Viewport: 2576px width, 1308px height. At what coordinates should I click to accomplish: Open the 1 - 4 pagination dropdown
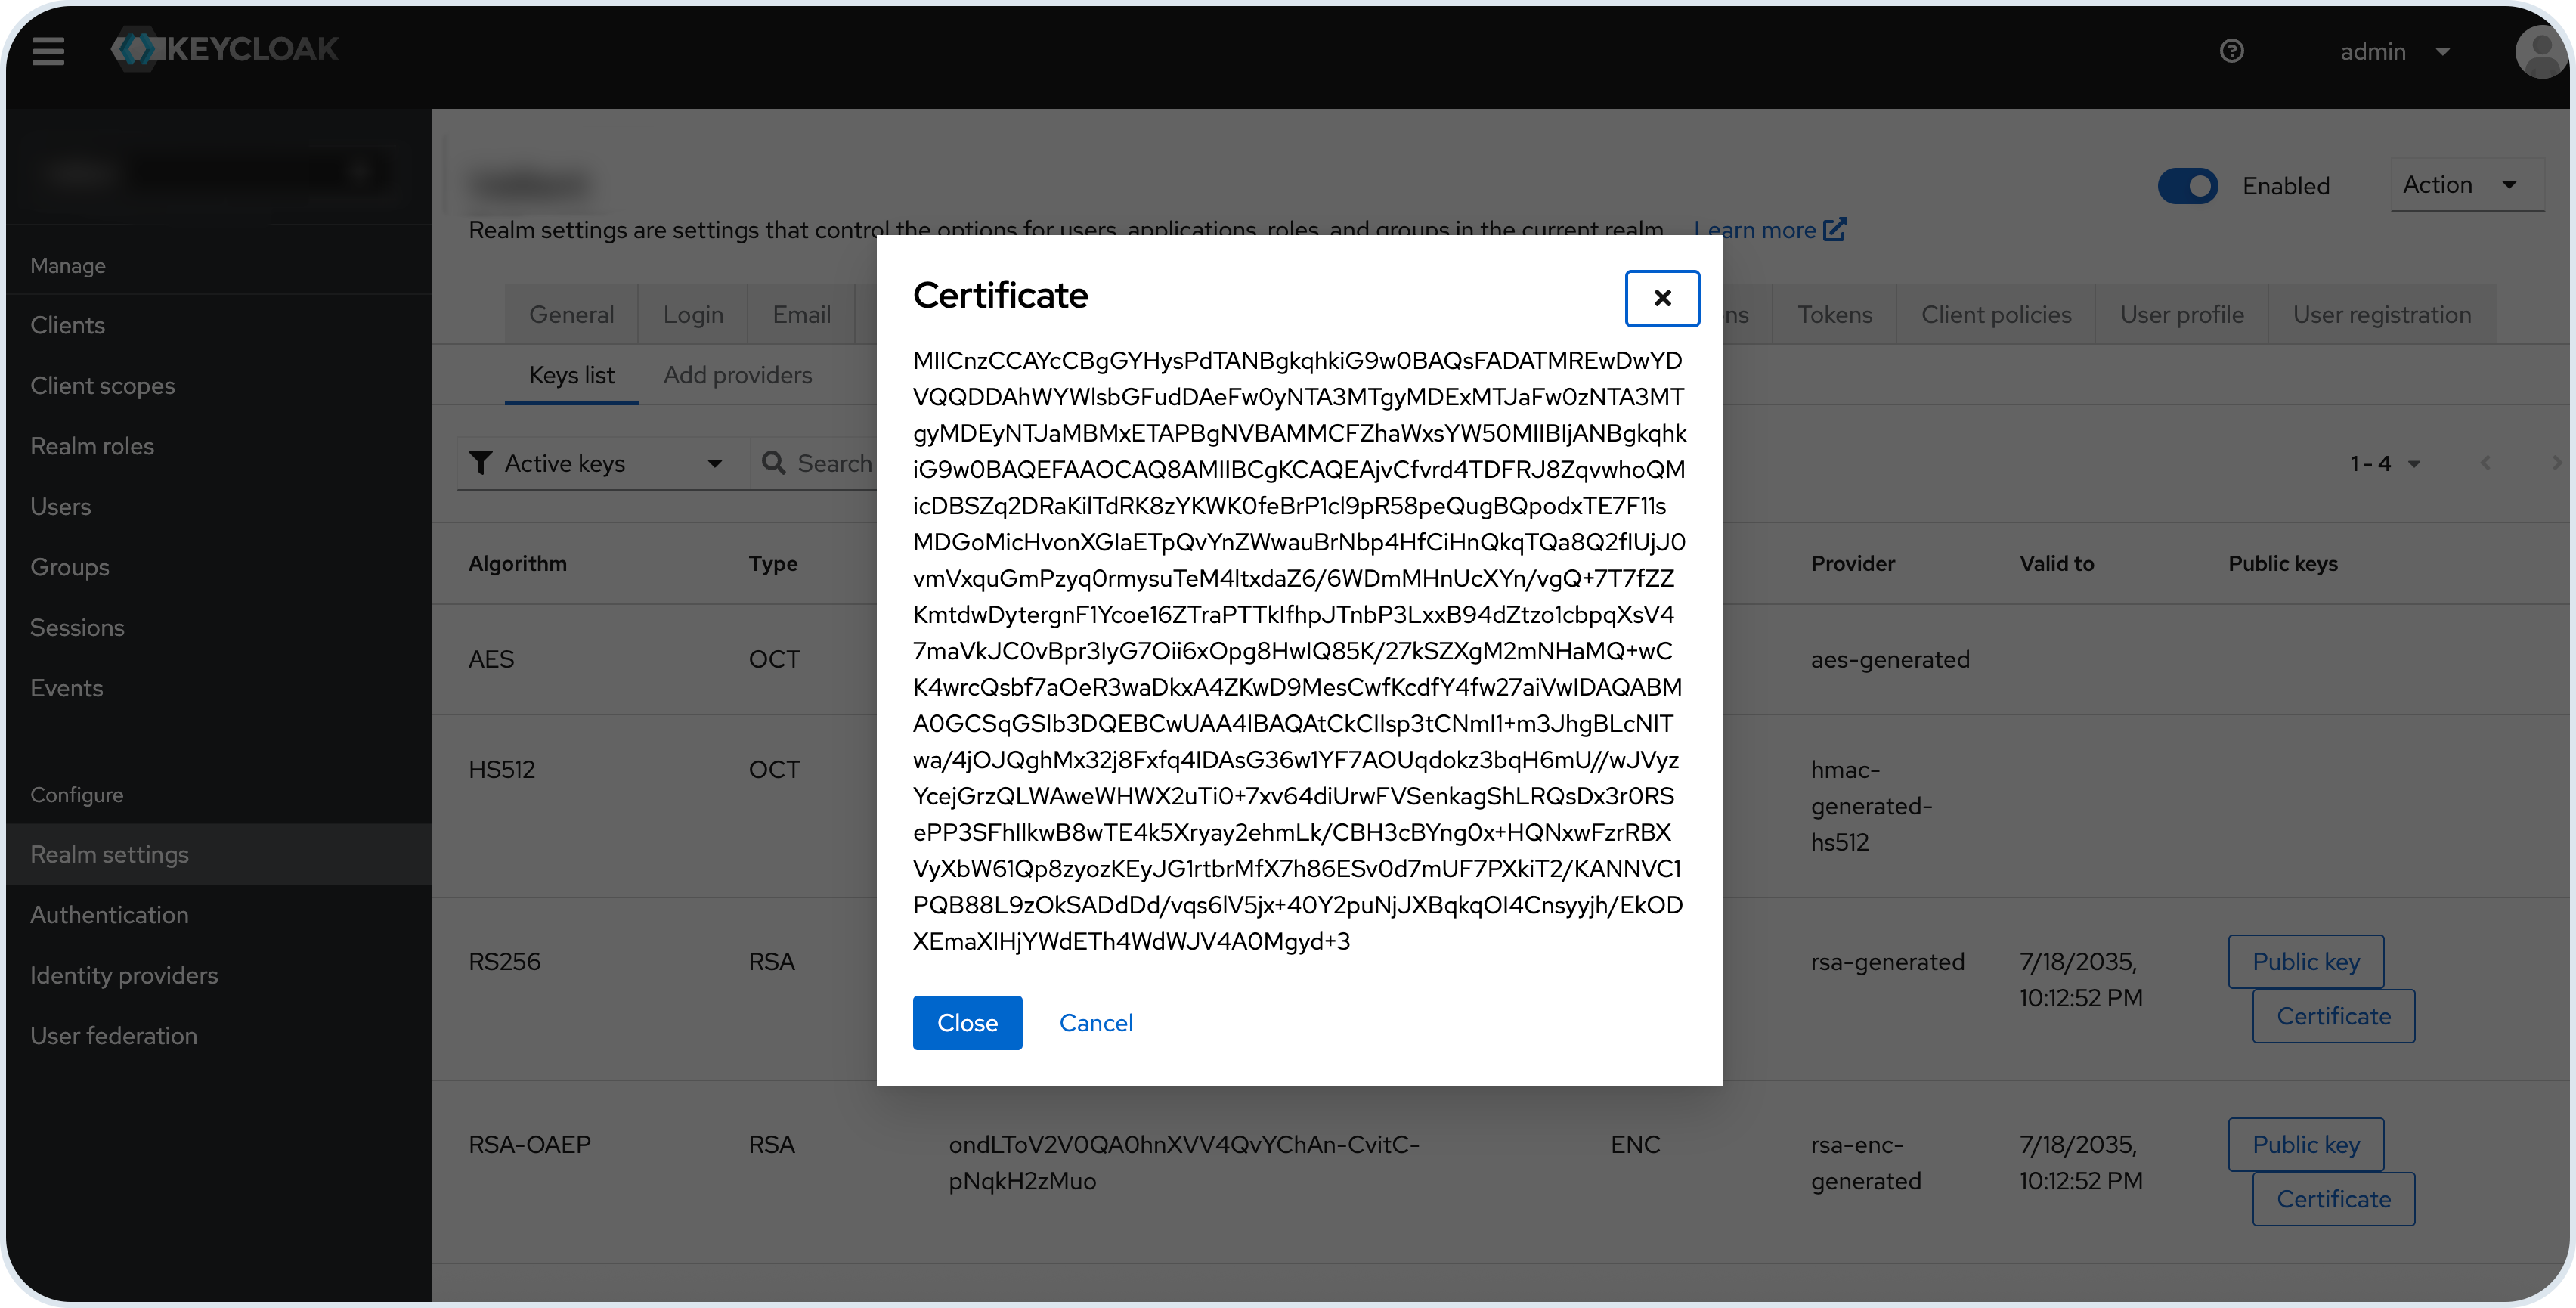coord(2385,464)
